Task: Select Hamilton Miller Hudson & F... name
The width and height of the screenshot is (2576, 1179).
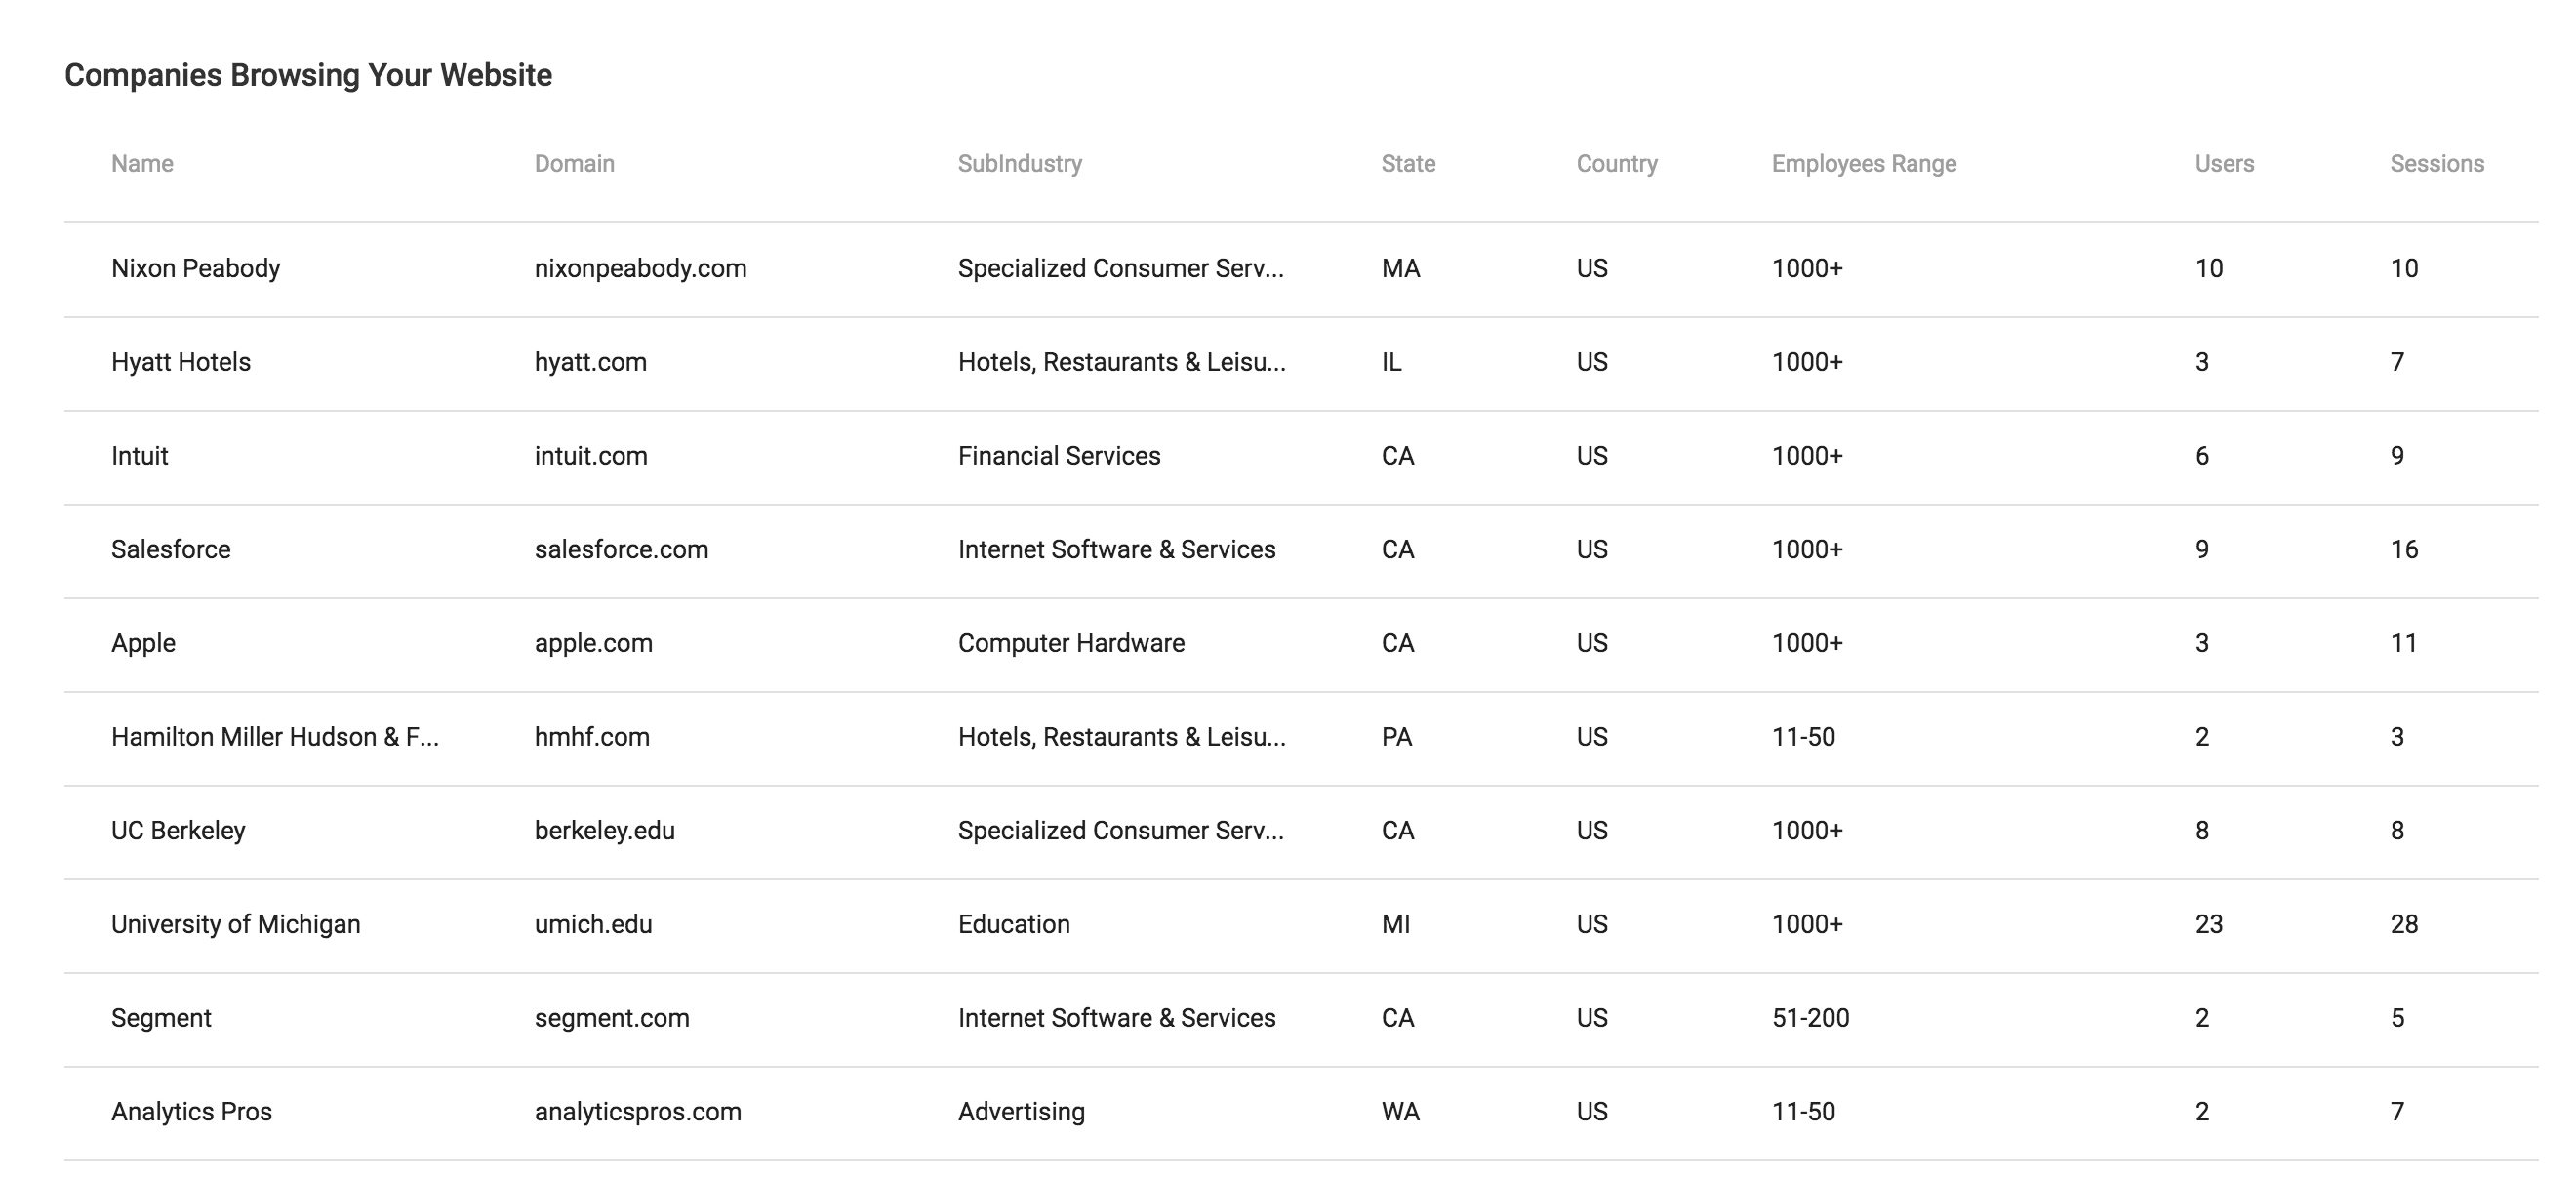Action: pyautogui.click(x=275, y=737)
